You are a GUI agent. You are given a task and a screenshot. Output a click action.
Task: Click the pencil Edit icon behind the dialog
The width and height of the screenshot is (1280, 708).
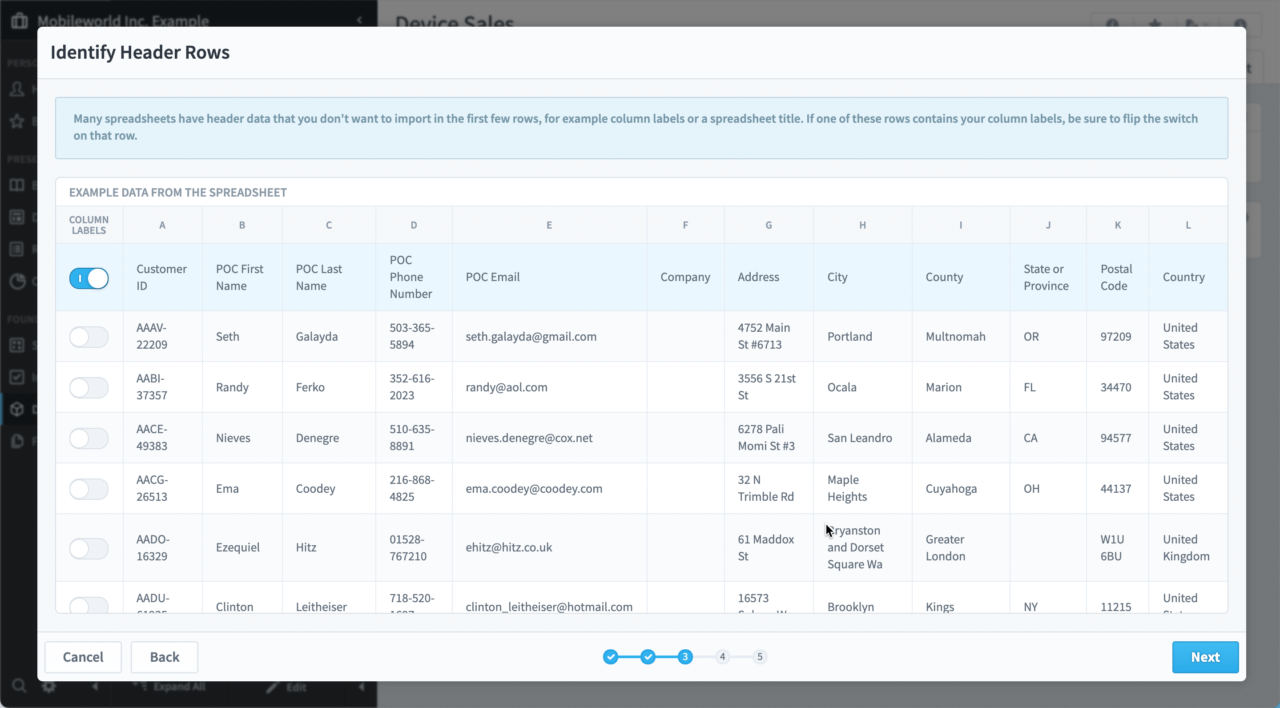pos(272,688)
